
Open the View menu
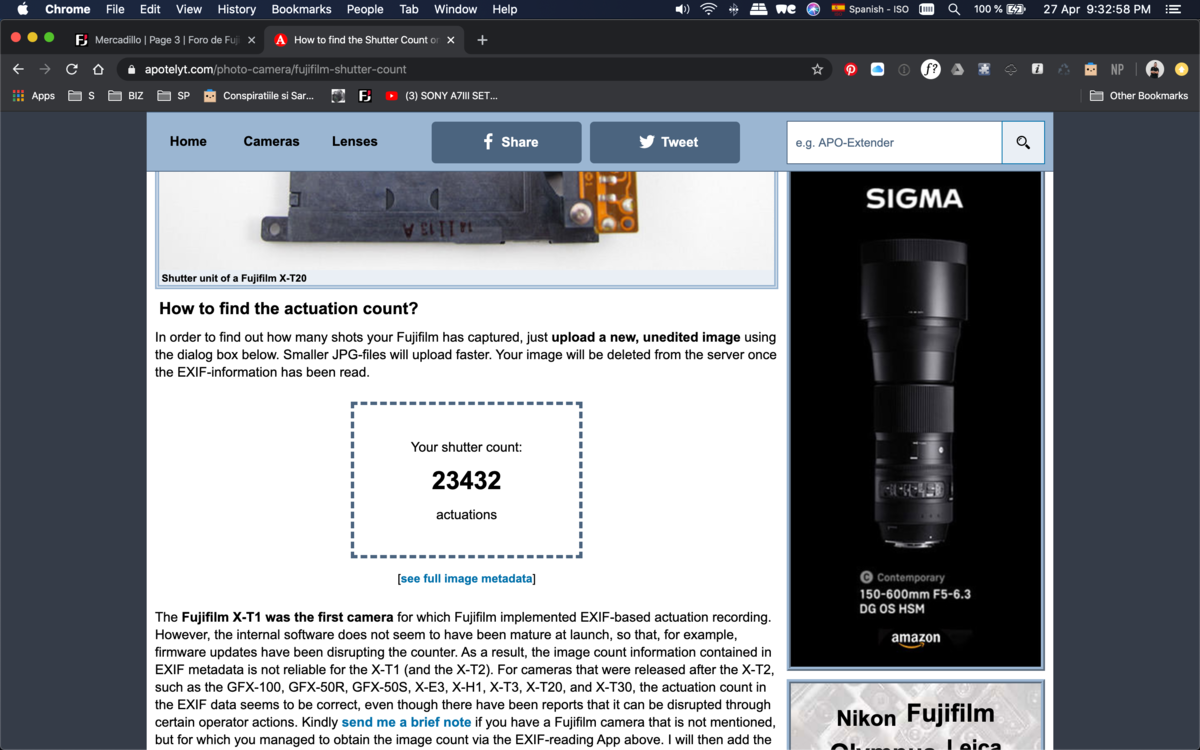pyautogui.click(x=189, y=9)
